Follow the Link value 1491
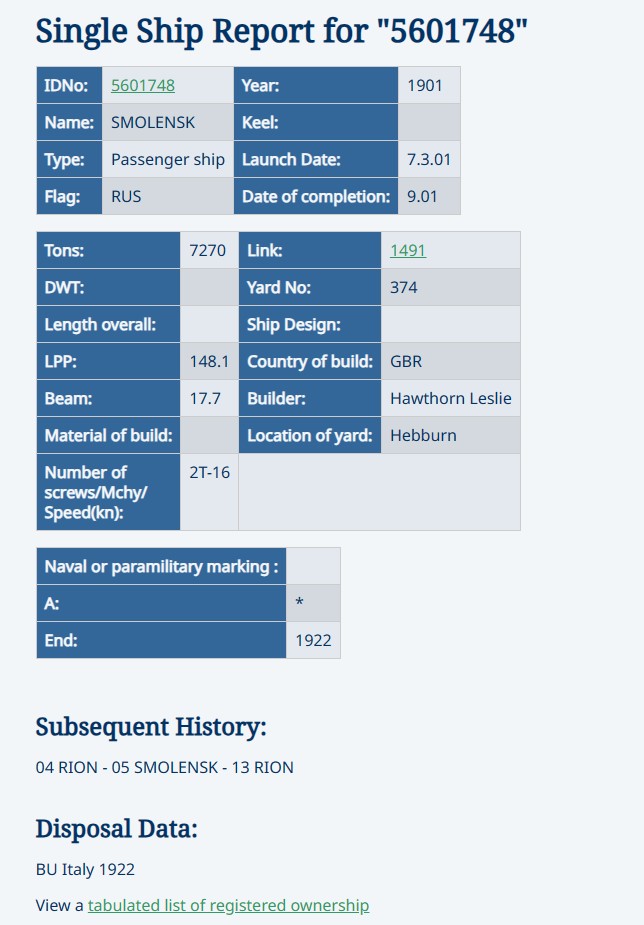 pos(408,250)
